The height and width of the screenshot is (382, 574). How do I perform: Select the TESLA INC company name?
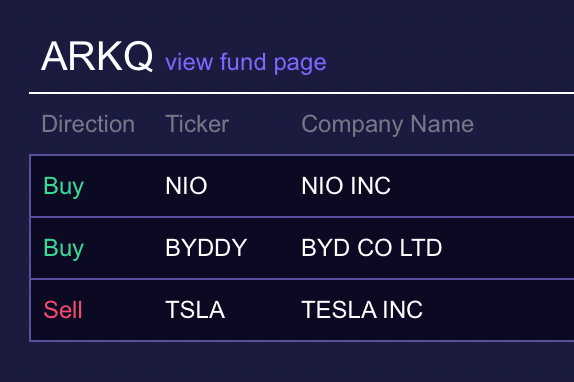[362, 310]
